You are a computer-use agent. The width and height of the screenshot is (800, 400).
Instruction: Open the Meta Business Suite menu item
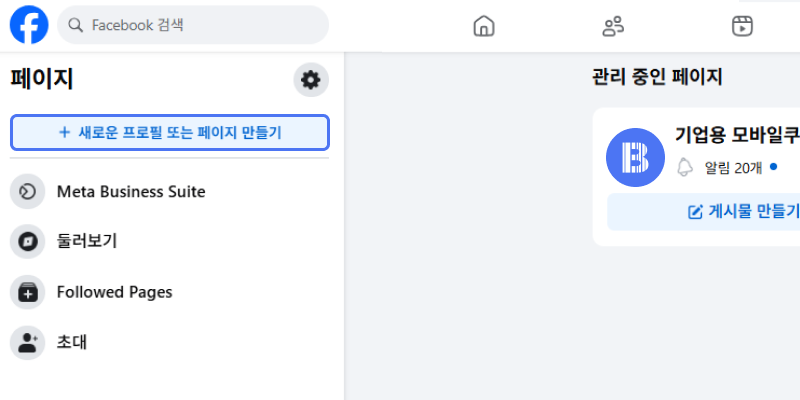131,191
